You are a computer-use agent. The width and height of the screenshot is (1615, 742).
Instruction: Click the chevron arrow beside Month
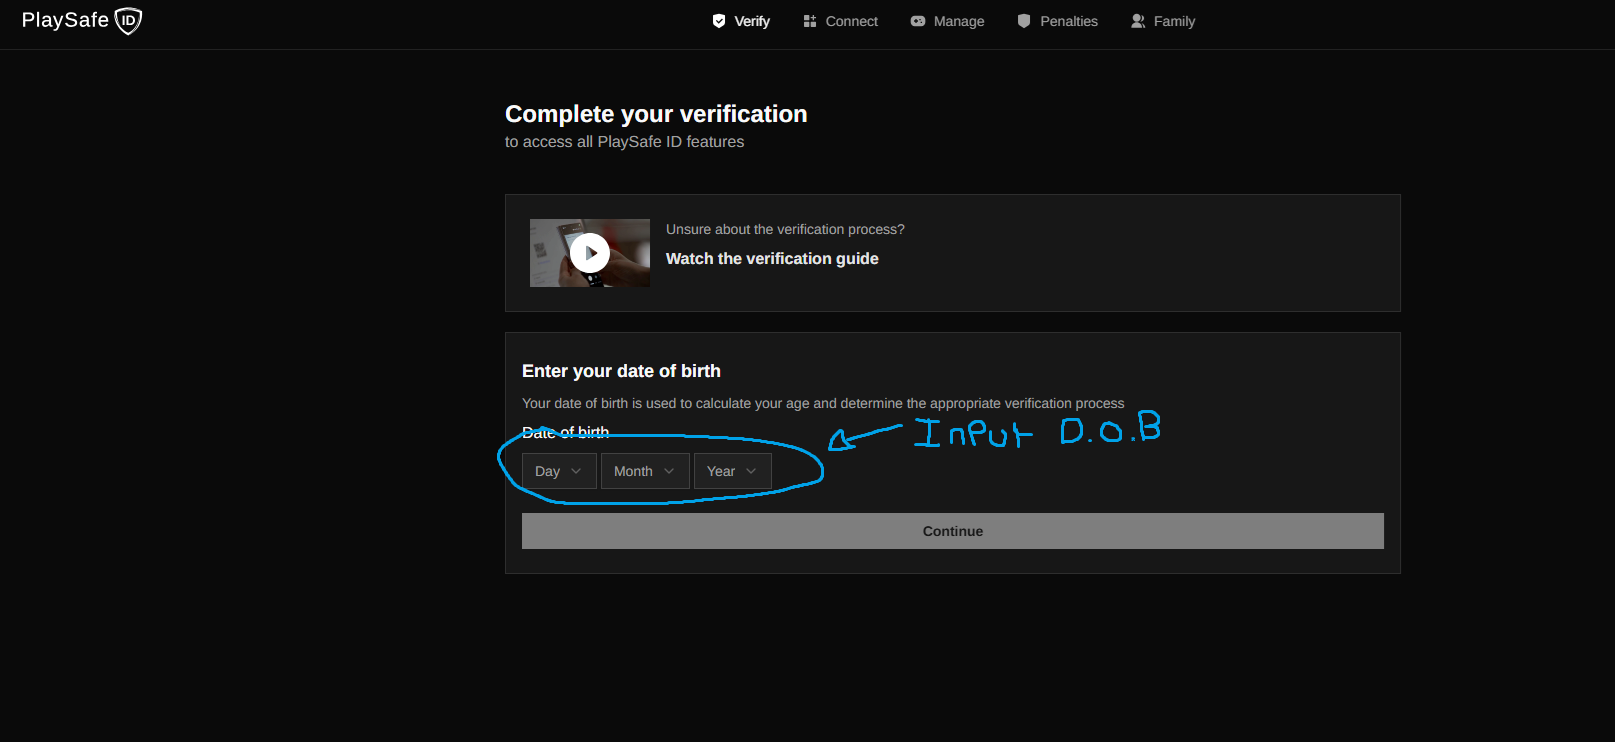point(669,471)
